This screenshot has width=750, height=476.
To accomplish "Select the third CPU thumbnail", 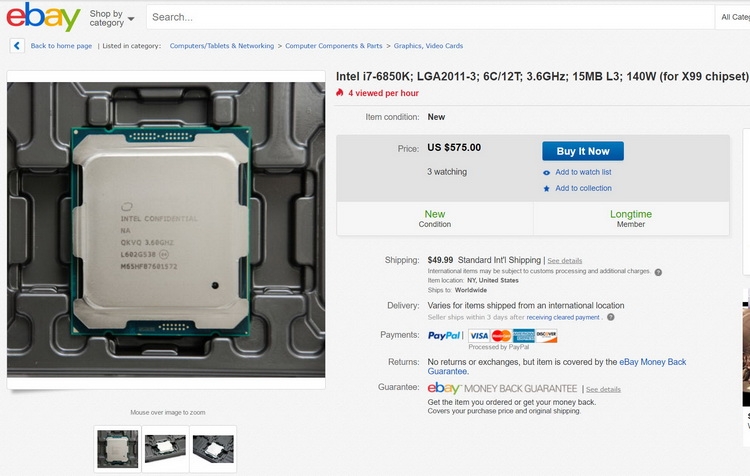I will tap(213, 449).
